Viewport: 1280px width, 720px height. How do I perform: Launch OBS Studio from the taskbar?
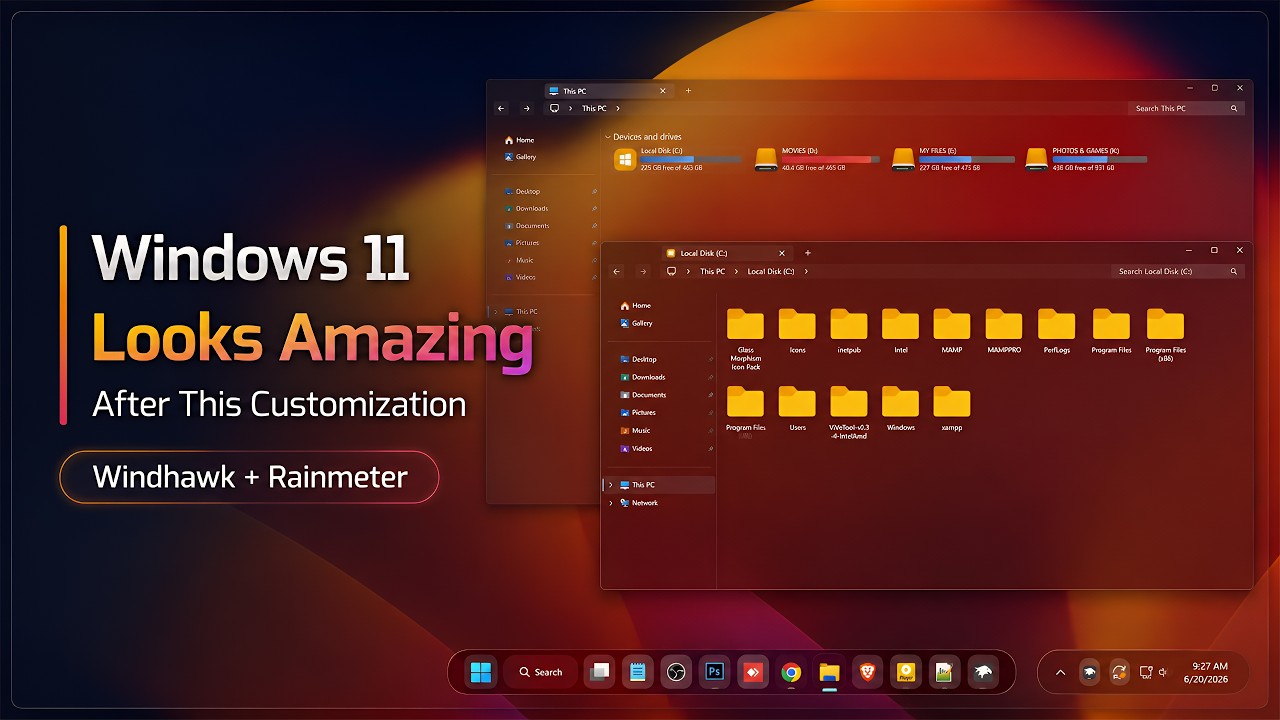677,672
